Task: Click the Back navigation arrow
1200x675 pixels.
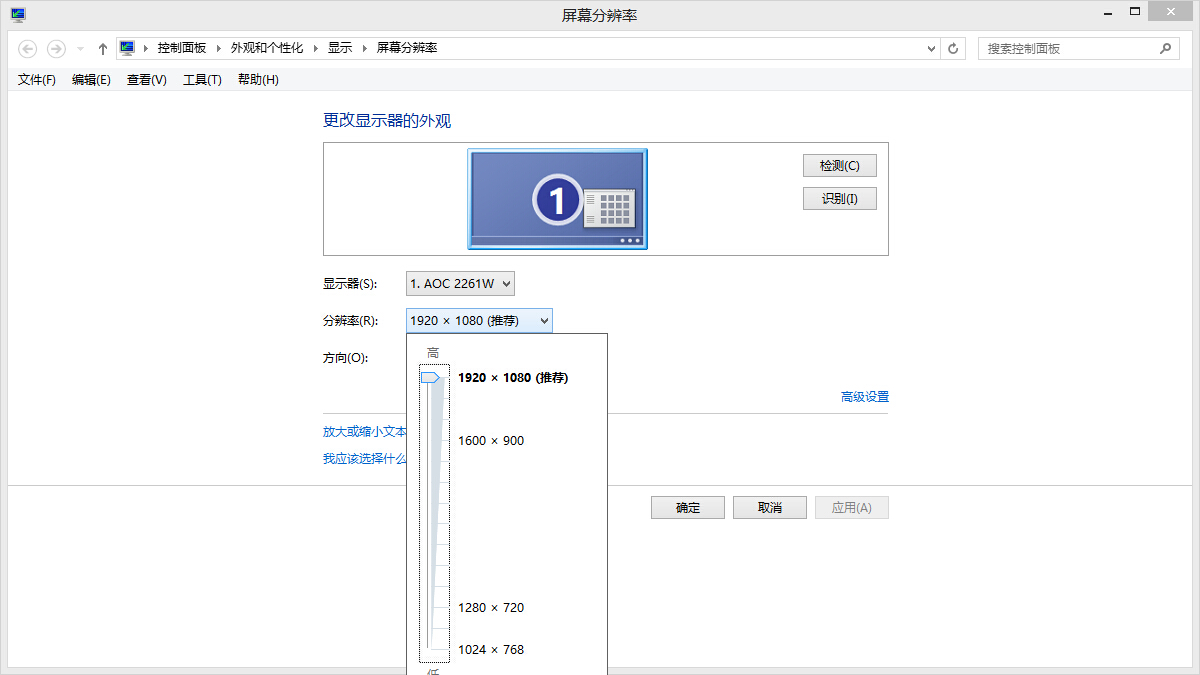Action: [28, 48]
